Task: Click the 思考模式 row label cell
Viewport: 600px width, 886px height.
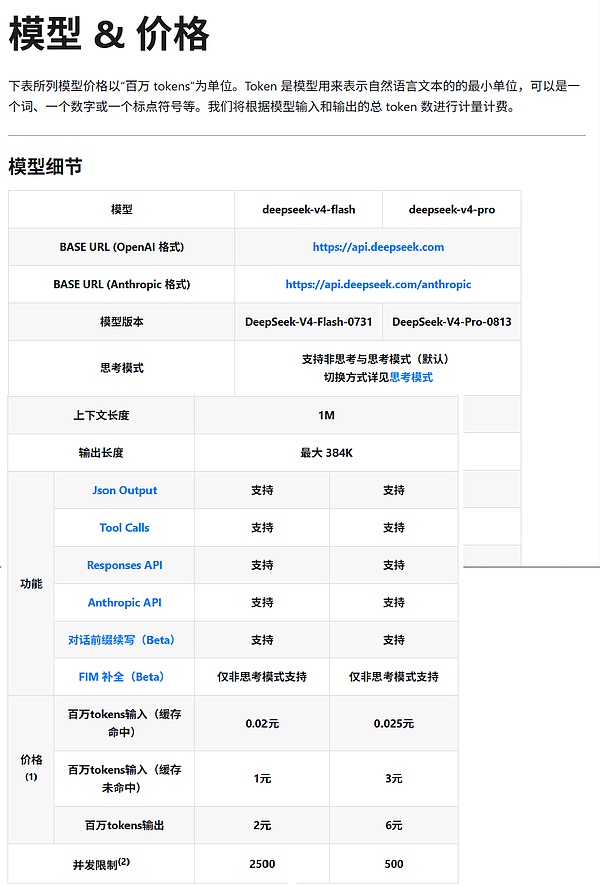Action: 121,368
